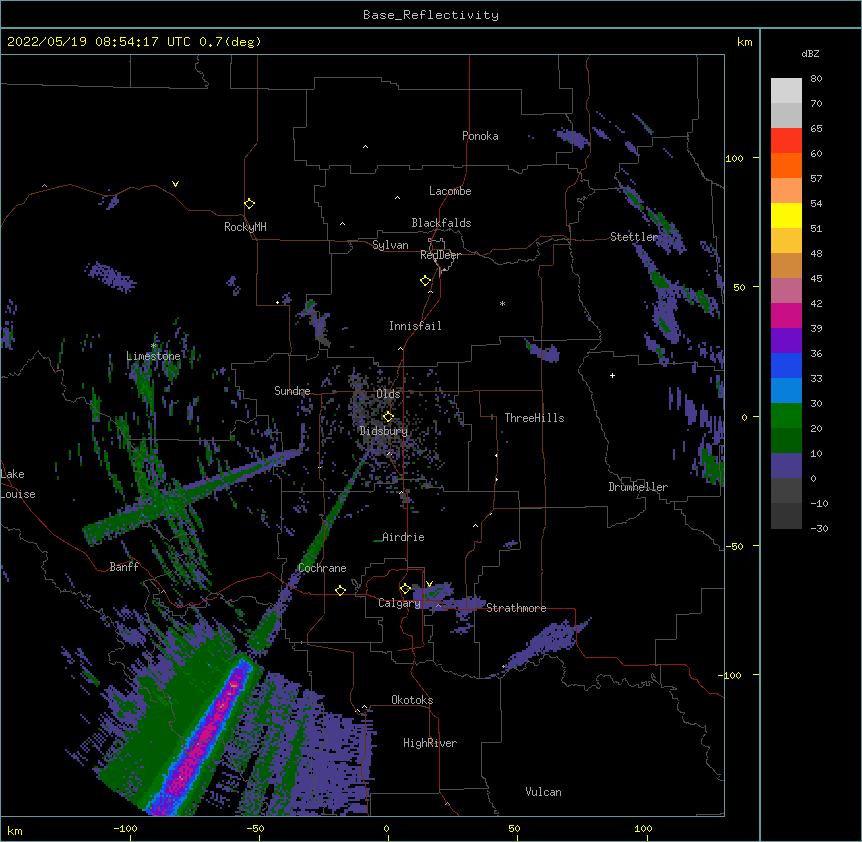Select the indigo 0-10 dBZ legend swatch
Image resolution: width=862 pixels, height=842 pixels.
pos(786,466)
